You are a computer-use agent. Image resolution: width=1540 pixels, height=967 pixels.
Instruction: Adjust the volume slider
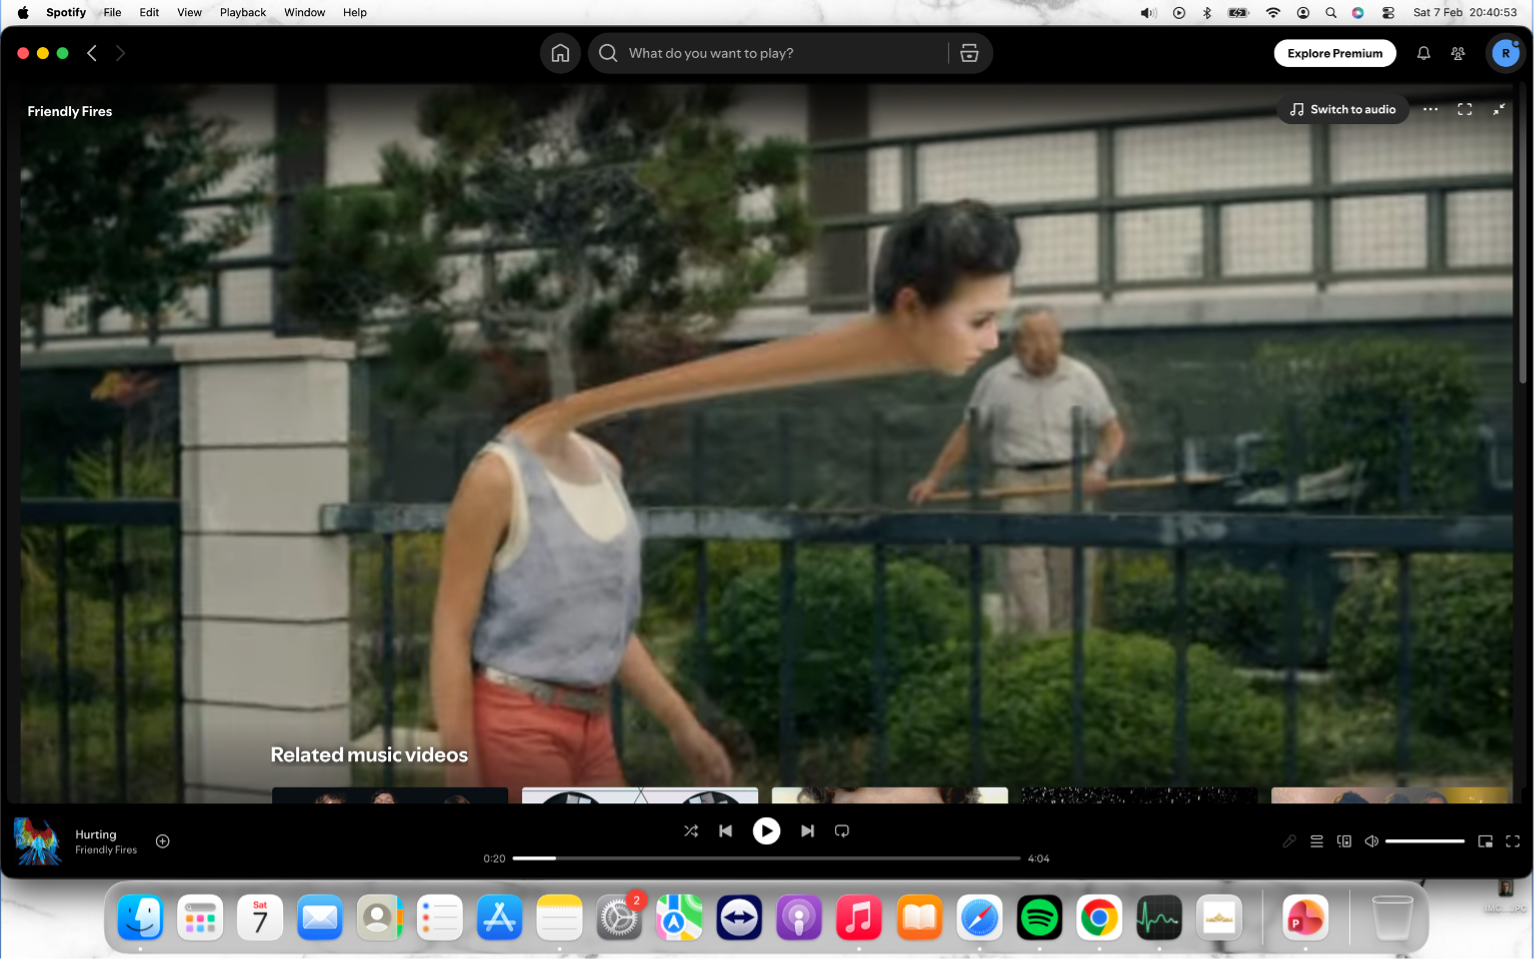pyautogui.click(x=1425, y=841)
